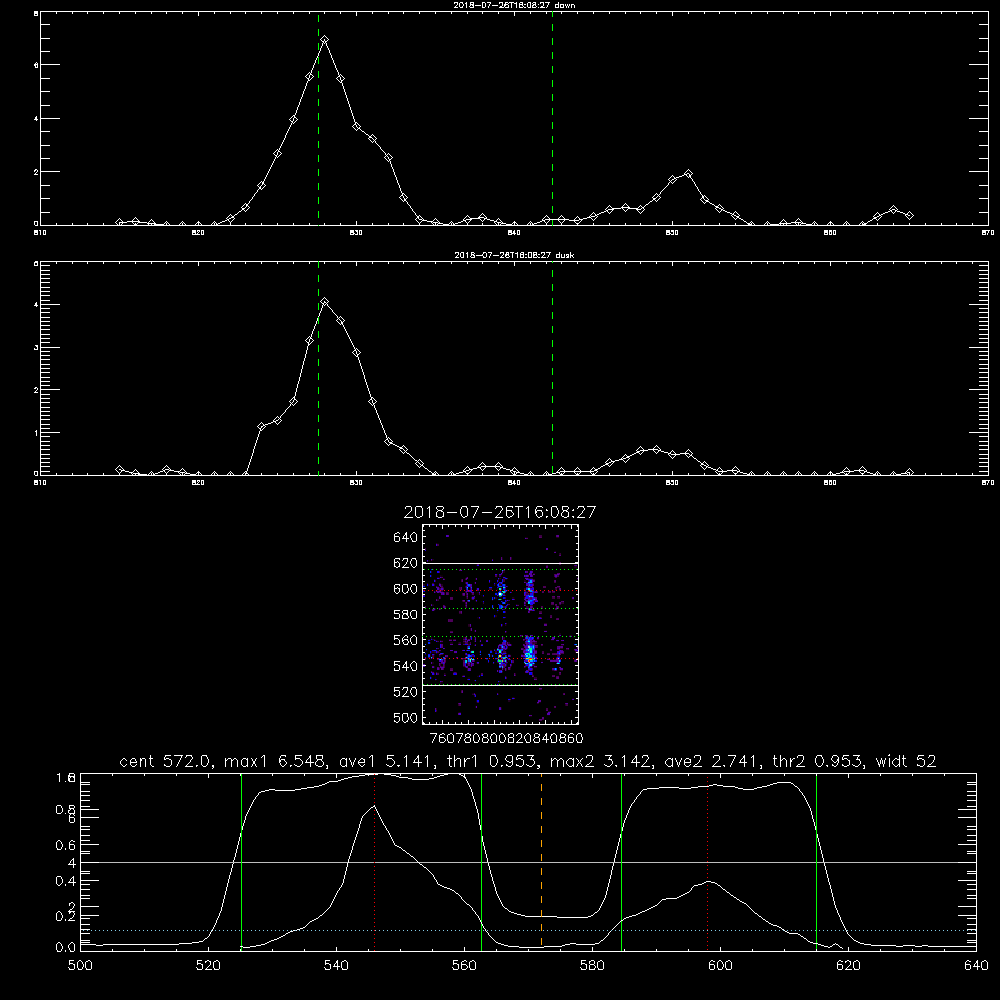Click the green dashed line near 842 in dawn plot
The image size is (1000, 1000).
(552, 119)
